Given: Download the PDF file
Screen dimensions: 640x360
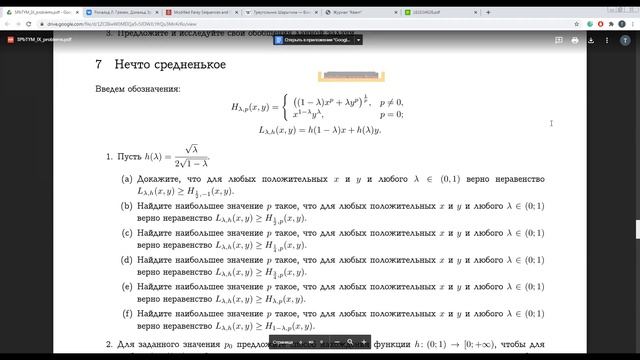Looking at the screenshot, I should (591, 40).
